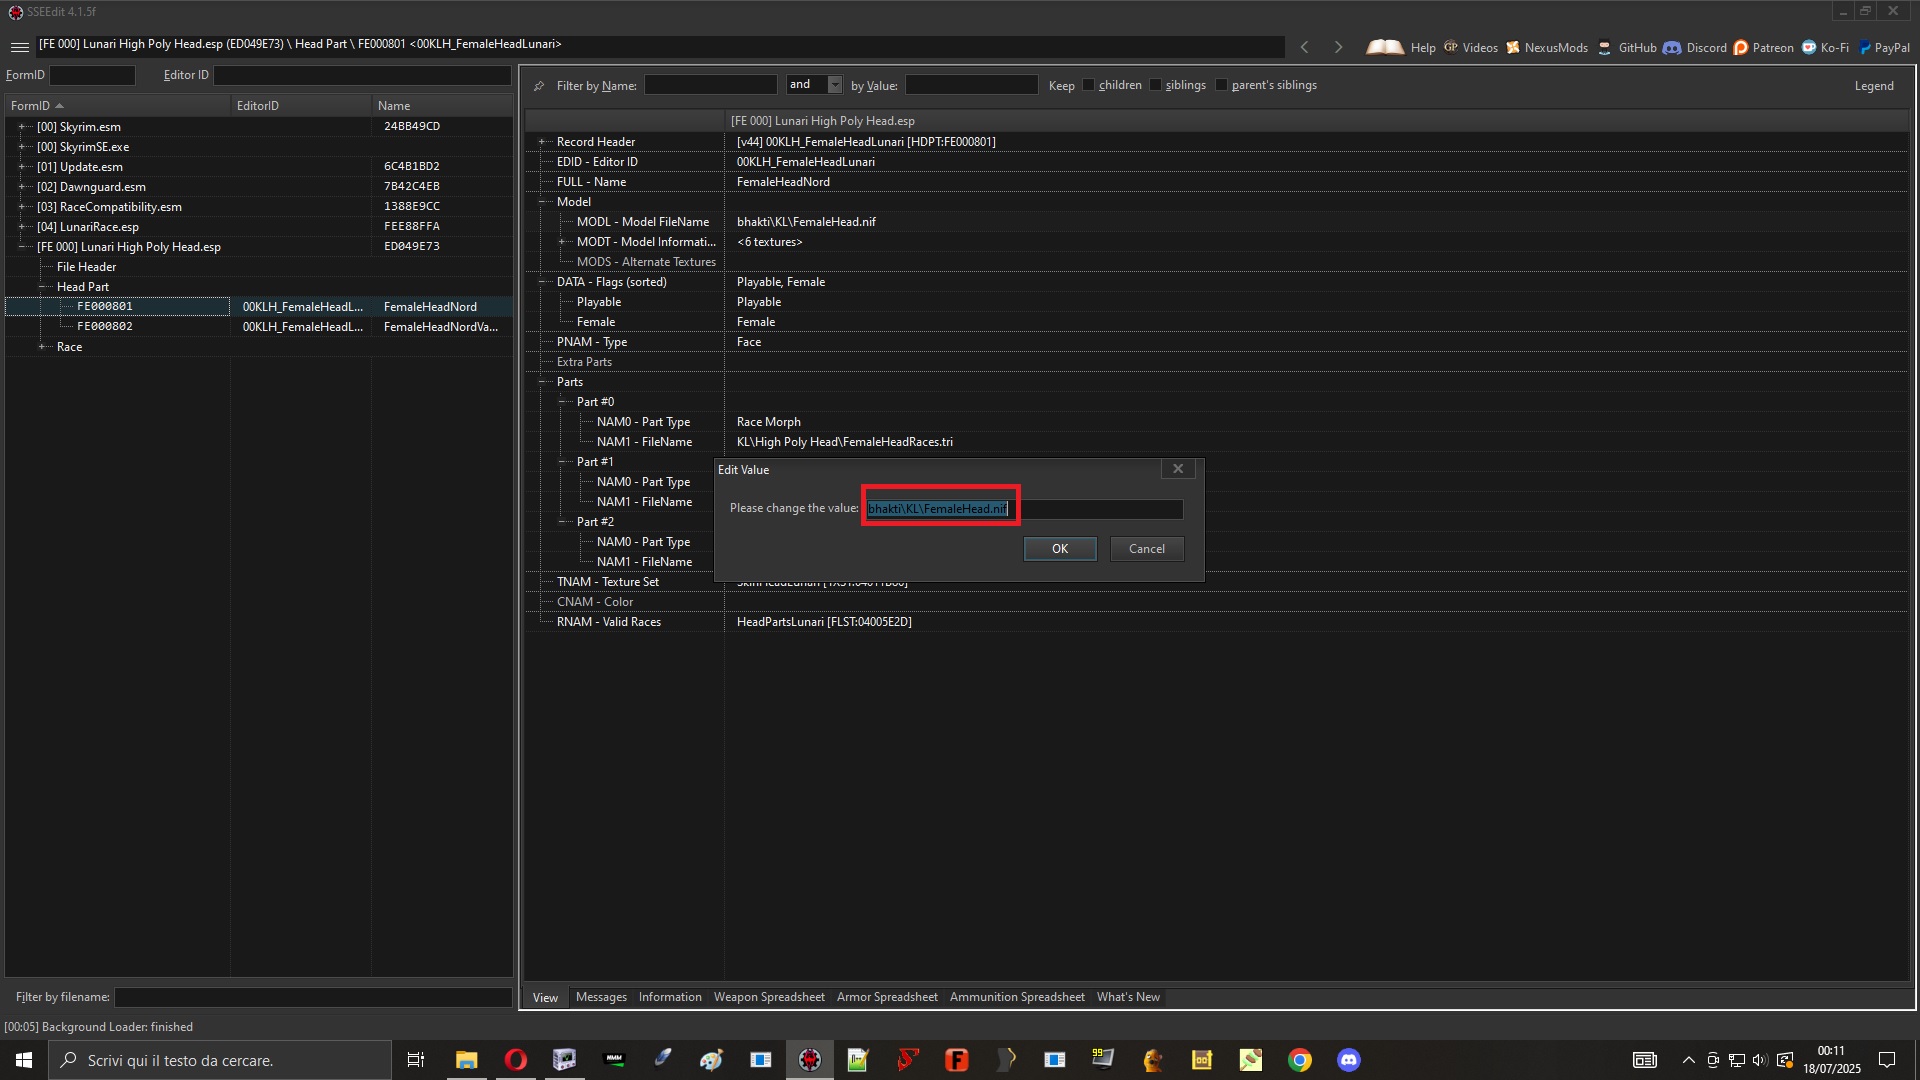Open the PayPal link

coord(1884,47)
